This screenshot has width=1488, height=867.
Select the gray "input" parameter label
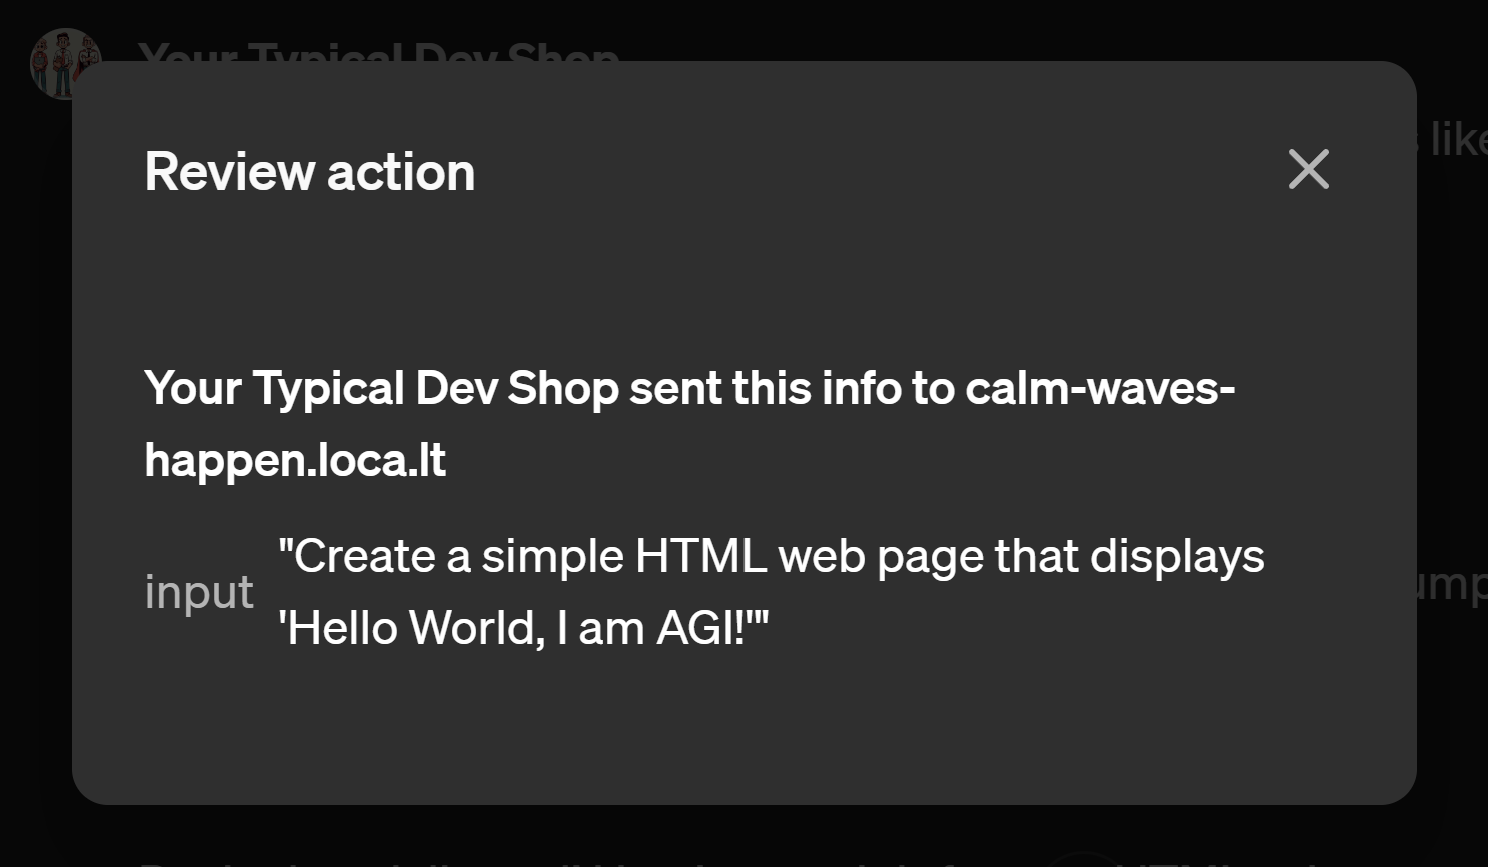pos(199,592)
